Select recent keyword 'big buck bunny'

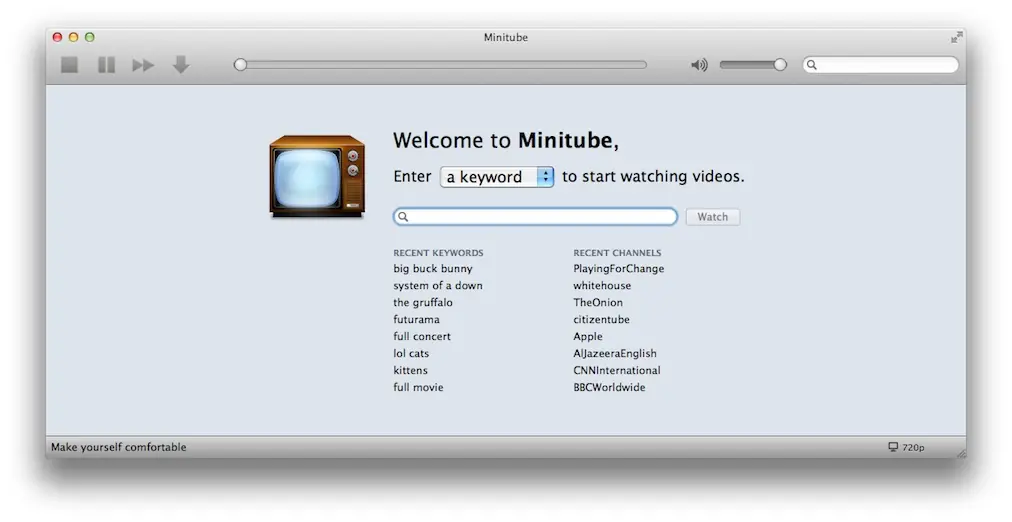[x=433, y=268]
